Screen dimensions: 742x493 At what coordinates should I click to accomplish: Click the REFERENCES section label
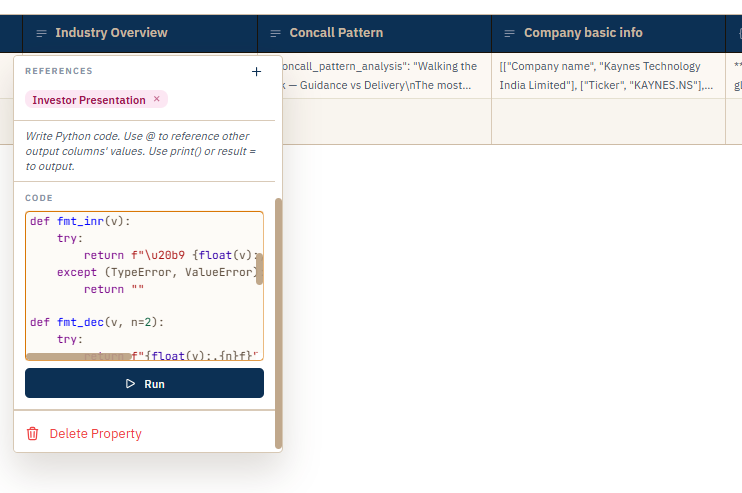59,71
